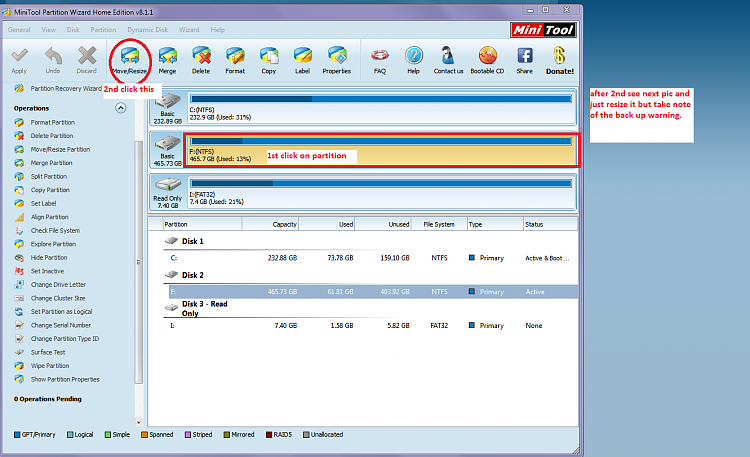Open the Dynamic Disk menu

pos(147,30)
